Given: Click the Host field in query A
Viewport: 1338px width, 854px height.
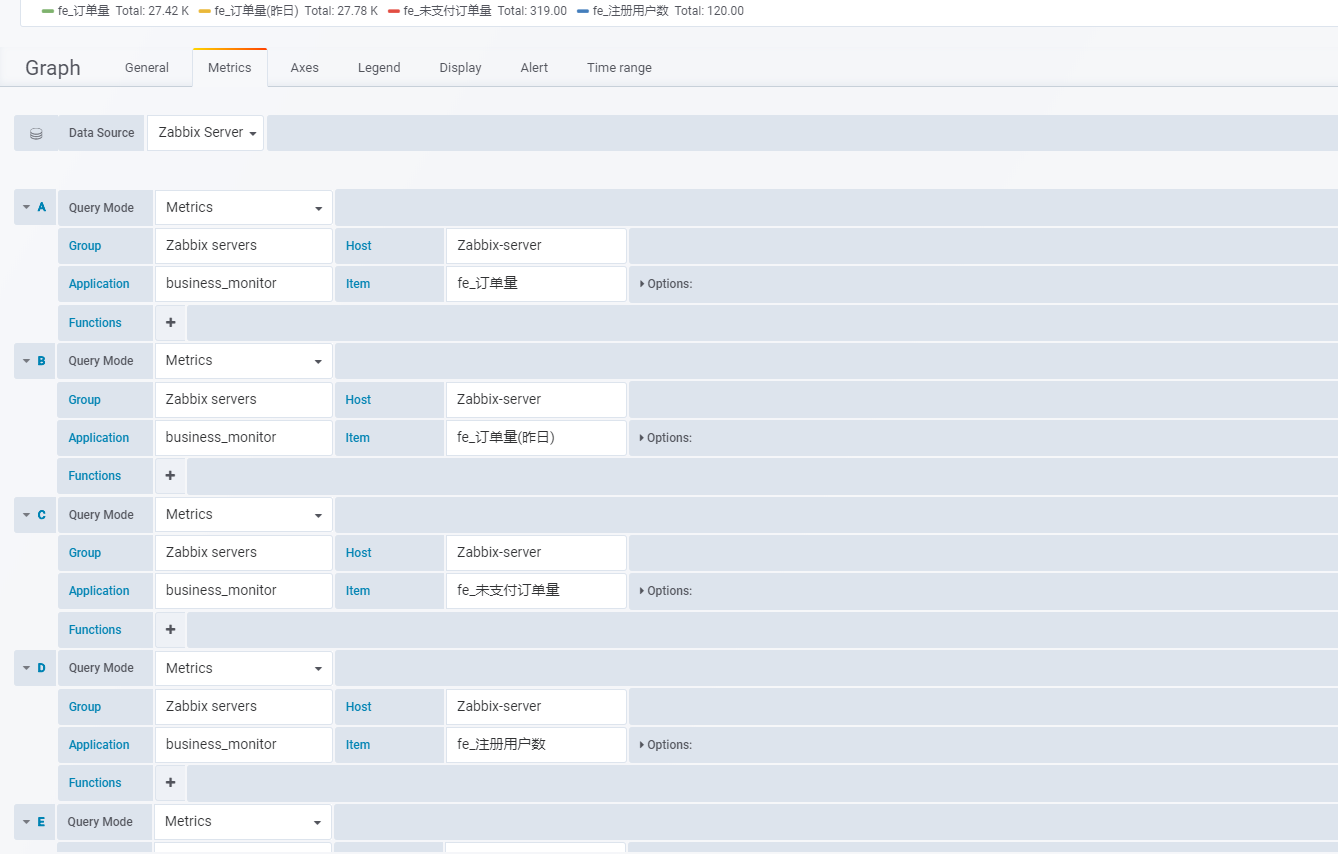Looking at the screenshot, I should pyautogui.click(x=536, y=245).
